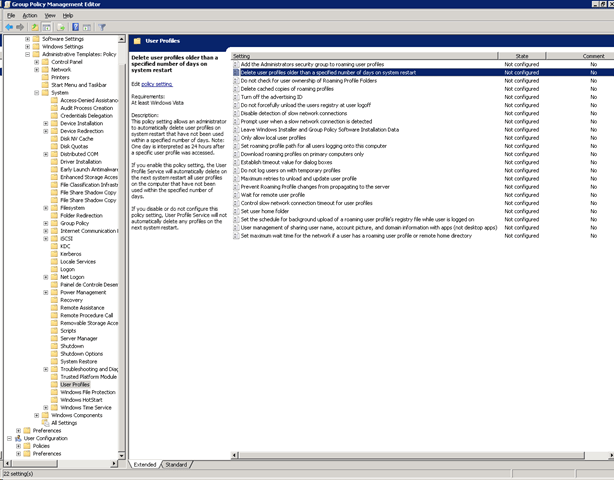Expand the Windows Time Service node
This screenshot has height=480, width=614.
[x=45, y=408]
